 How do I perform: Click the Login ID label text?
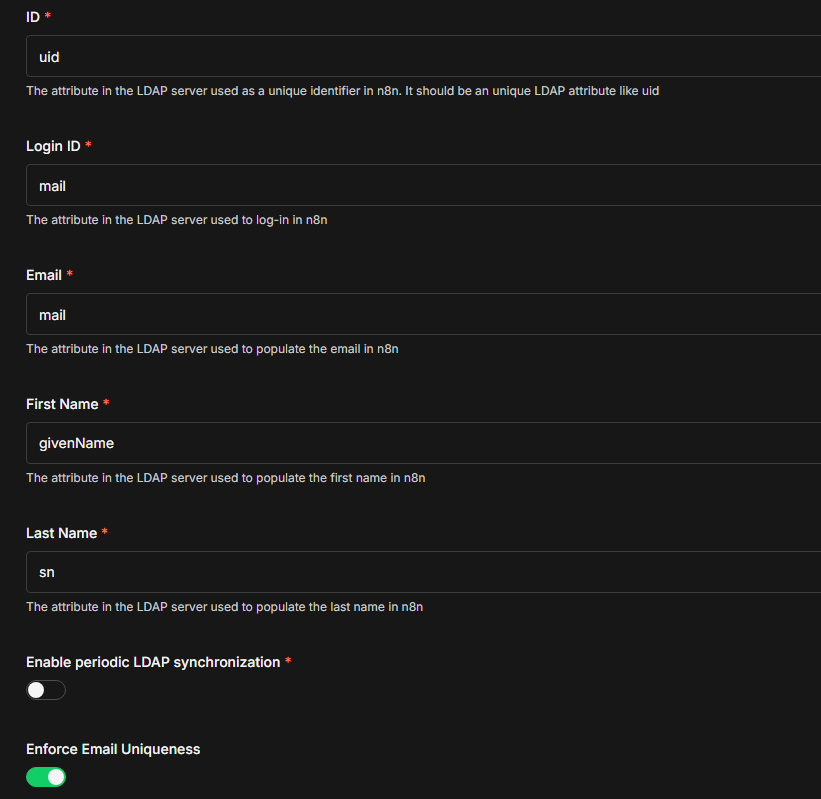(x=53, y=146)
